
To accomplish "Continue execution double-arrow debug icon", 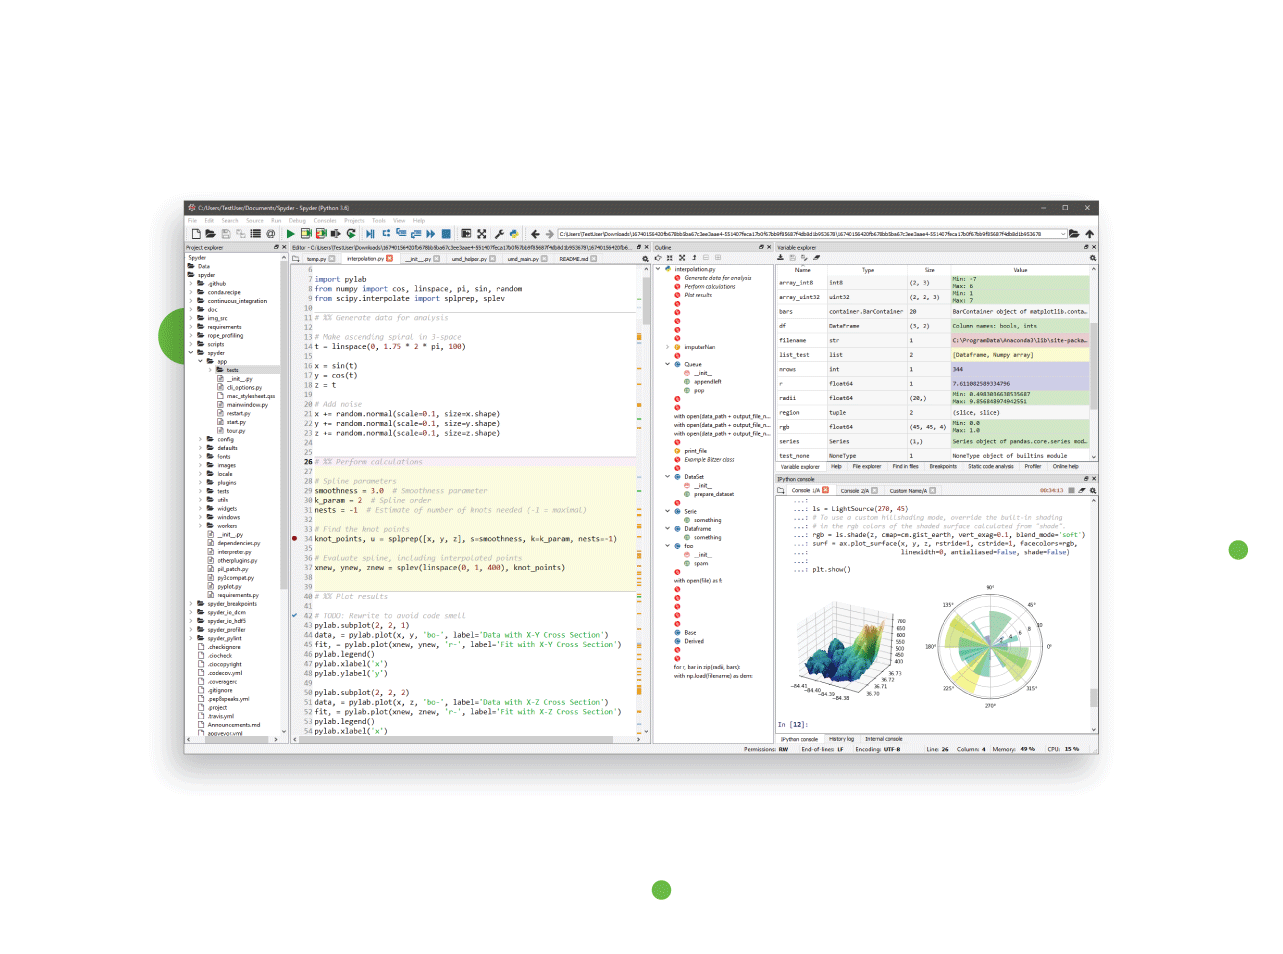I will (431, 233).
